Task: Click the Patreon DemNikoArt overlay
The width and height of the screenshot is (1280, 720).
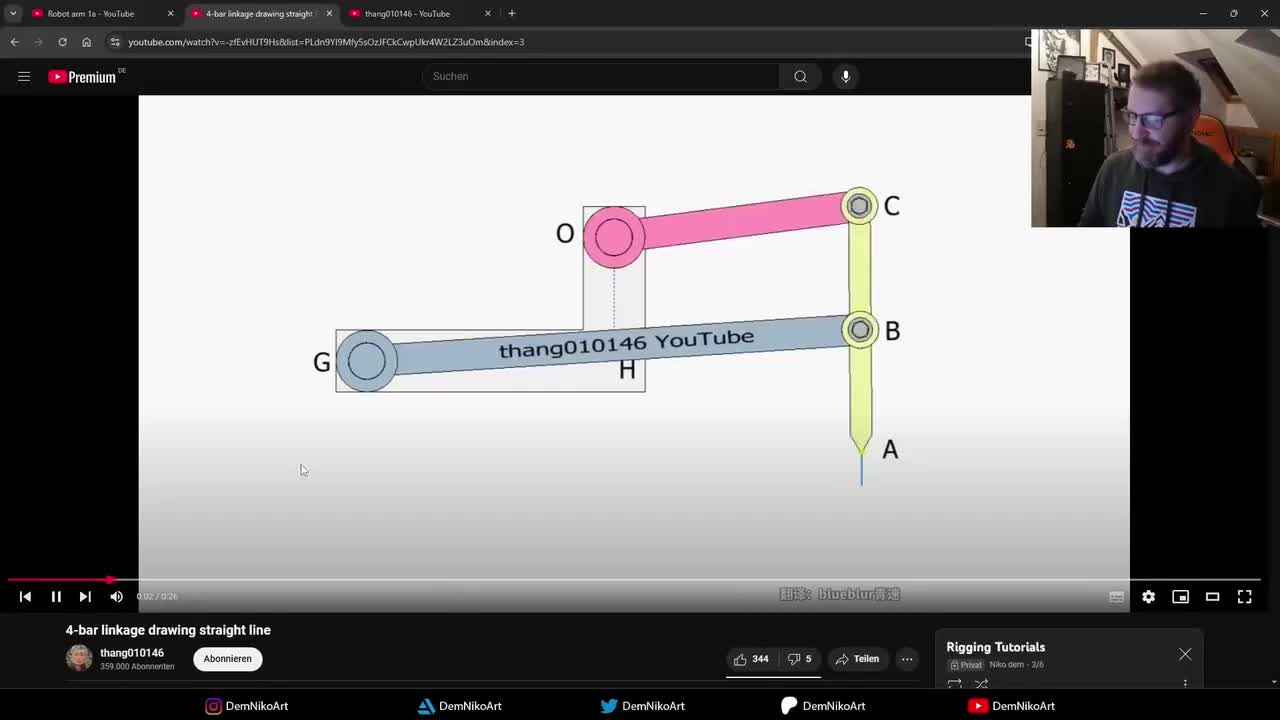Action: pyautogui.click(x=823, y=706)
